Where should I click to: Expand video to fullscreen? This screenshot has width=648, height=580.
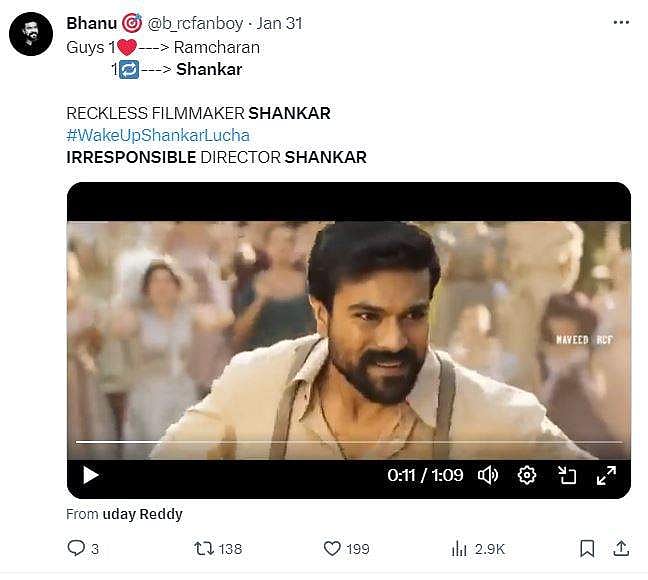pyautogui.click(x=605, y=475)
